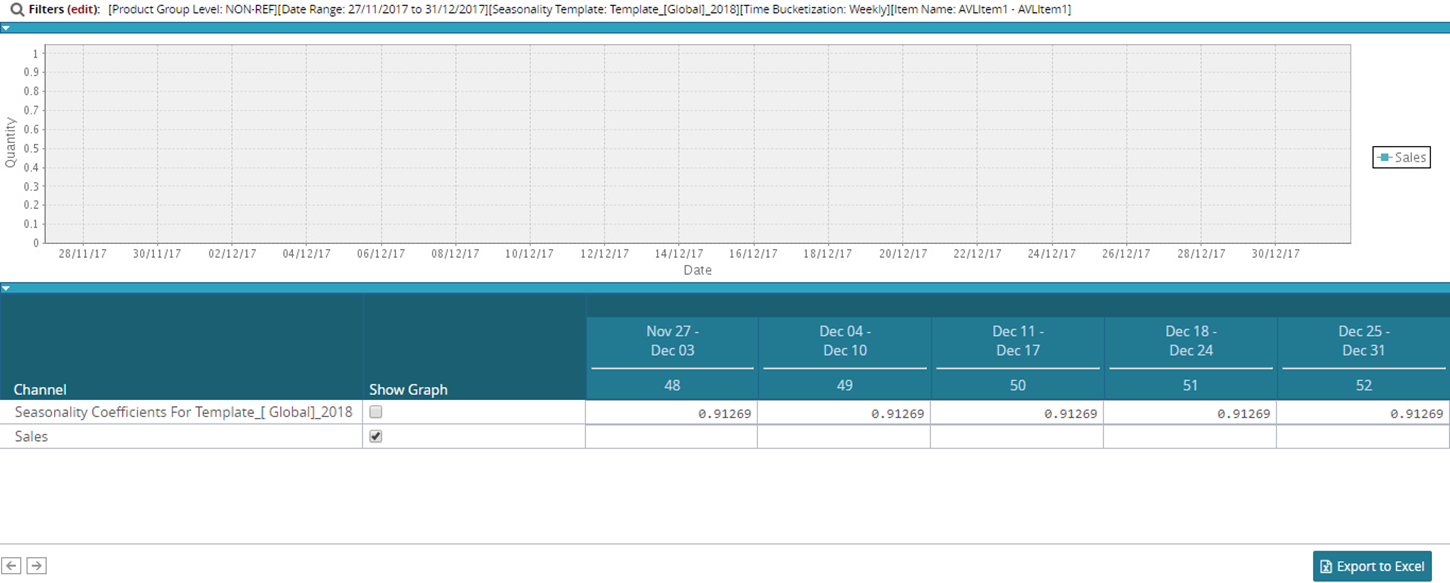
Task: Open the filters edit link
Action: [82, 9]
